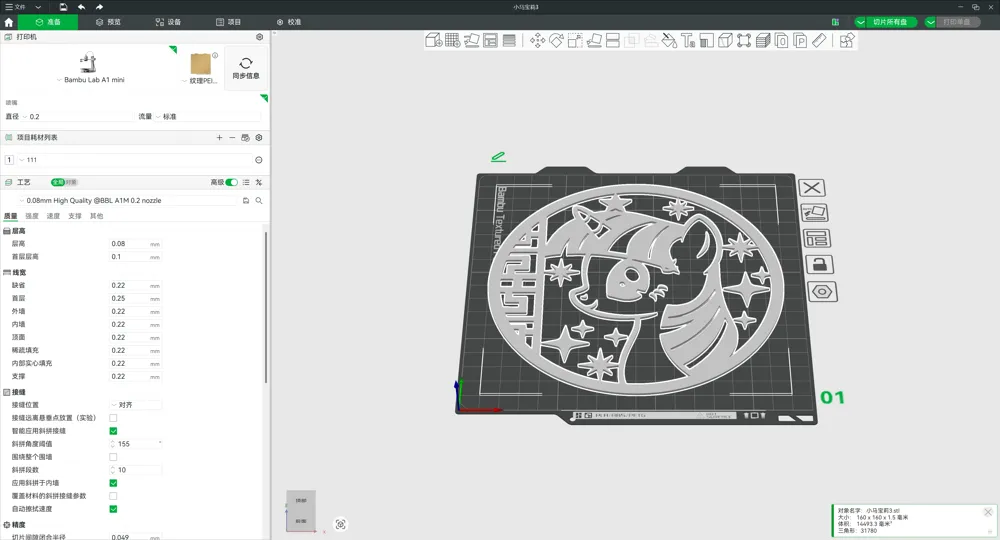
Task: Select the Cut tool
Action: pos(613,41)
